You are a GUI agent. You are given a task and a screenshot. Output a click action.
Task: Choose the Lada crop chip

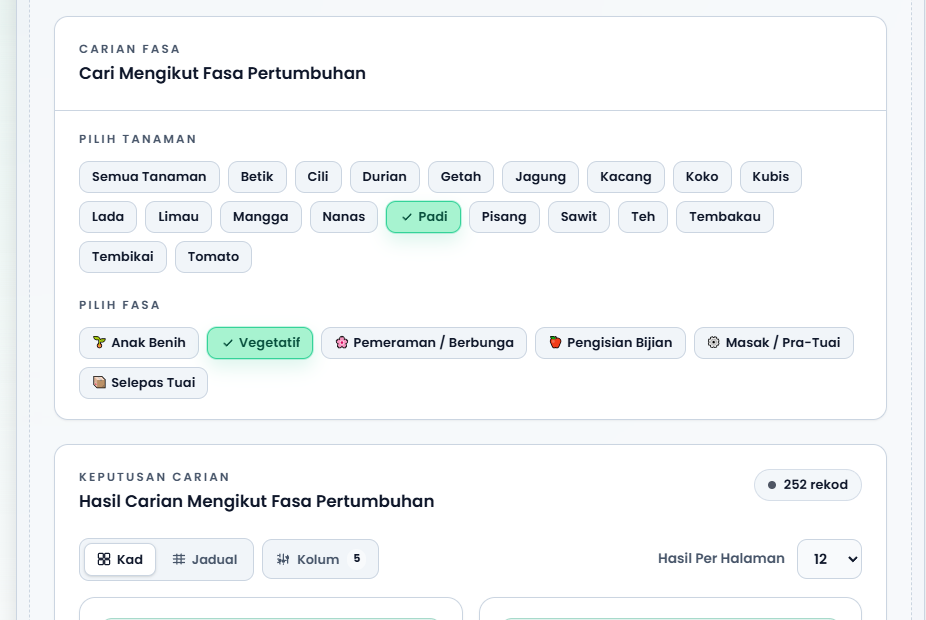click(x=108, y=217)
